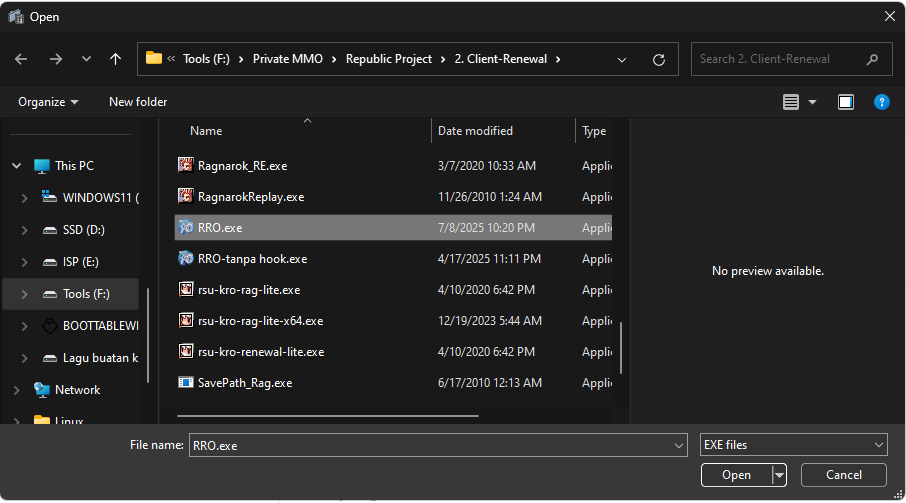The width and height of the screenshot is (906, 503).
Task: Sort files by Type column
Action: [594, 131]
